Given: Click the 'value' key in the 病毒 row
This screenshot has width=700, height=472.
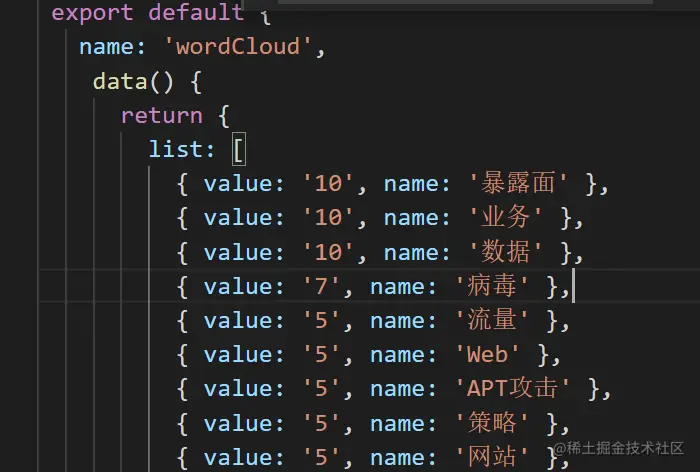Looking at the screenshot, I should 238,286.
